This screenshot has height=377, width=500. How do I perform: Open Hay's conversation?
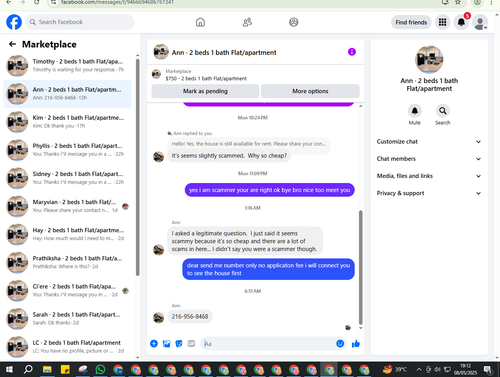[67, 234]
